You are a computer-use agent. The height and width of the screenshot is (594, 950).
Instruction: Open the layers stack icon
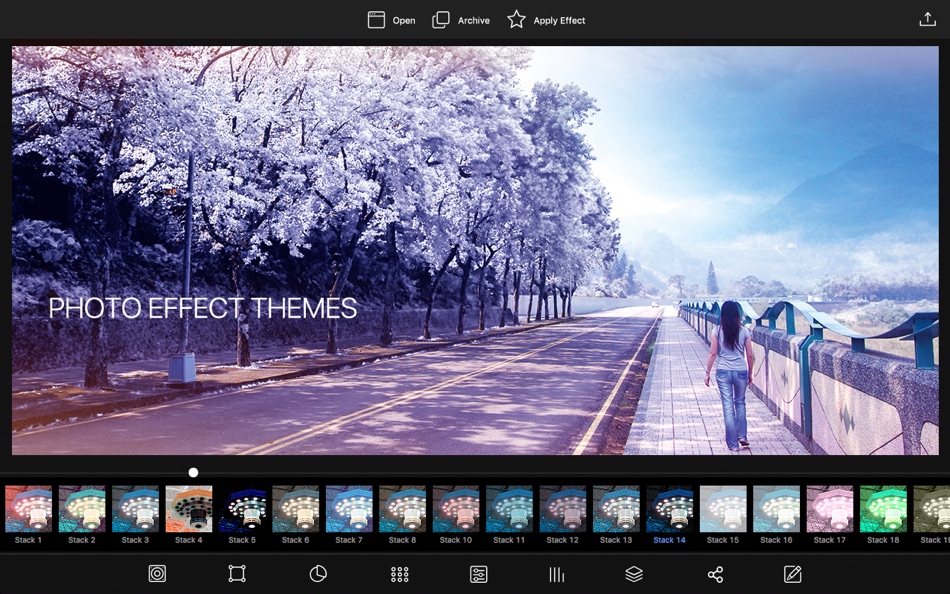[632, 574]
